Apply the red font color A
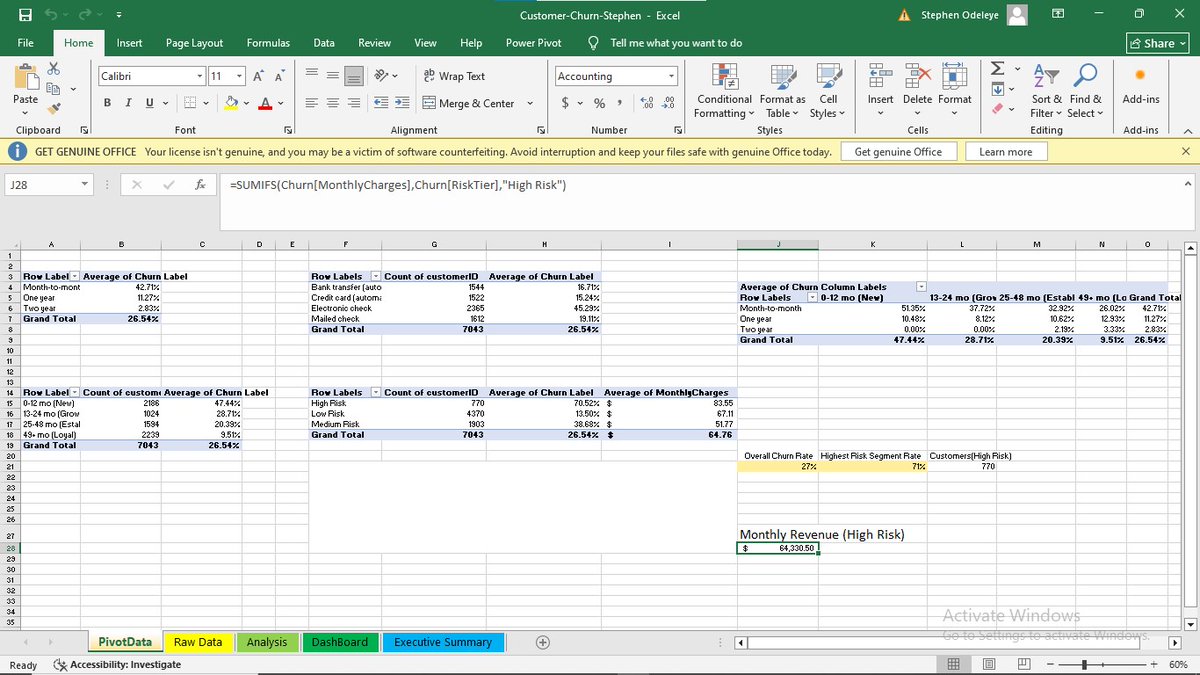This screenshot has width=1200, height=675. [265, 103]
